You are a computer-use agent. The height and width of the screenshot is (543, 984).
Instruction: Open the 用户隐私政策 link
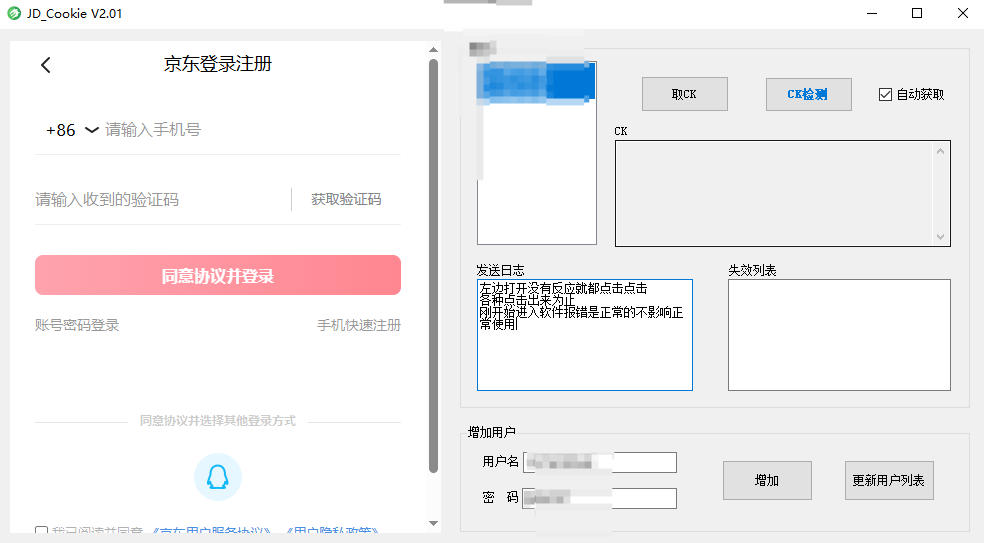tap(332, 531)
